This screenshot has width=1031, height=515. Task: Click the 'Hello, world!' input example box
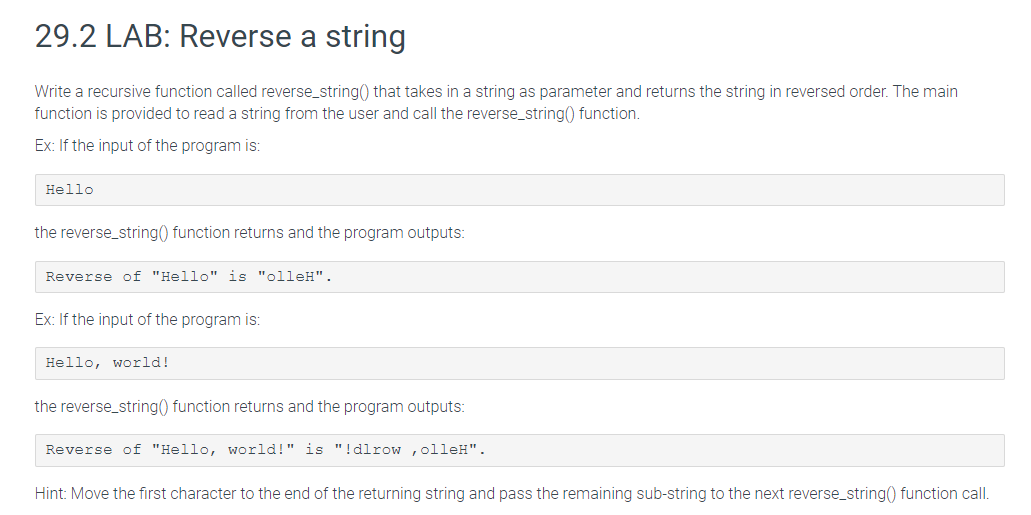[x=519, y=363]
